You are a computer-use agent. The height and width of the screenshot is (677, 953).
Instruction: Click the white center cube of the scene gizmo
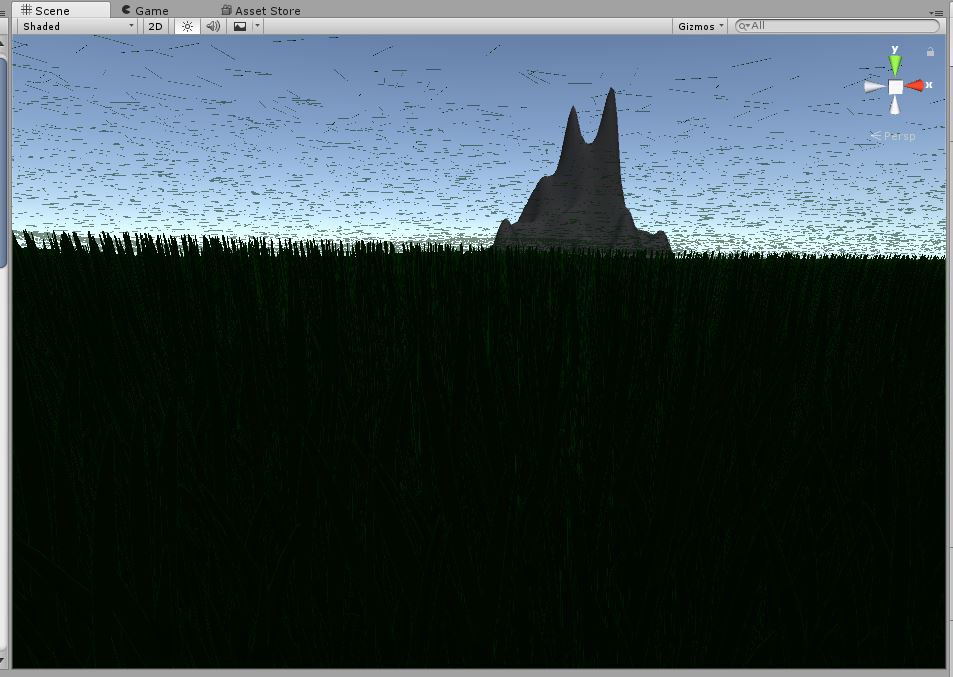895,87
